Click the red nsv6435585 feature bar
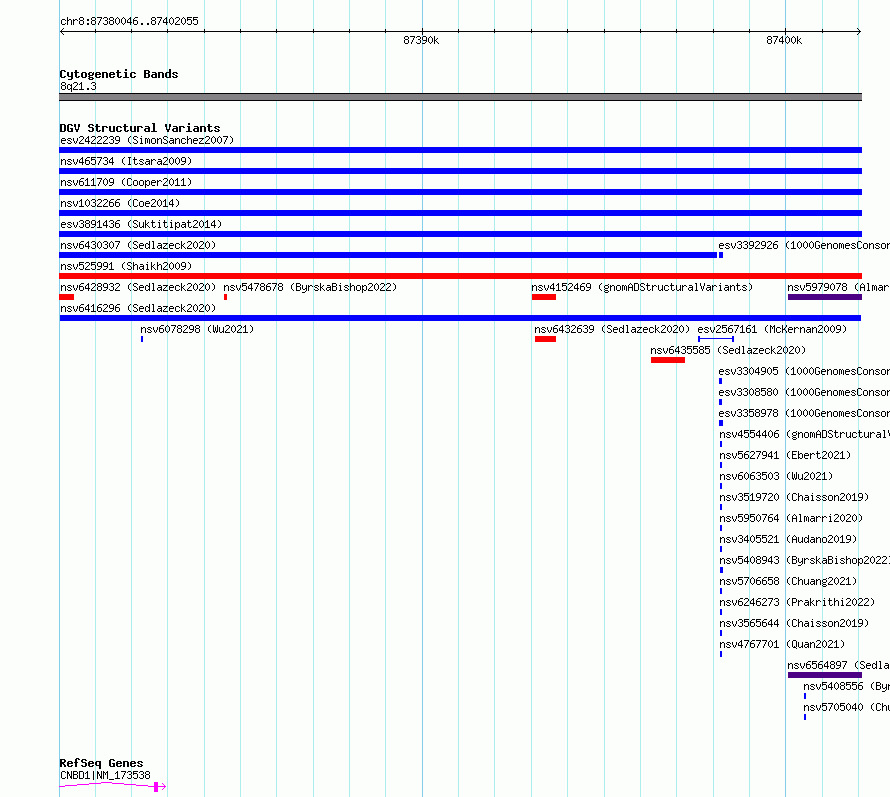The height and width of the screenshot is (797, 890). pos(668,360)
